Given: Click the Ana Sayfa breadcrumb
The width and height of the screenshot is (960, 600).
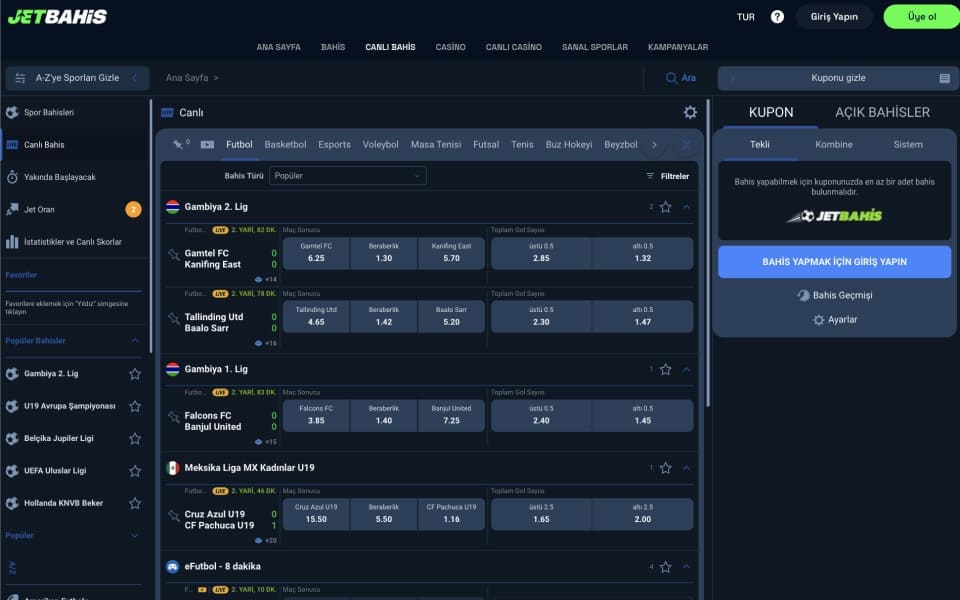Looking at the screenshot, I should pos(187,78).
